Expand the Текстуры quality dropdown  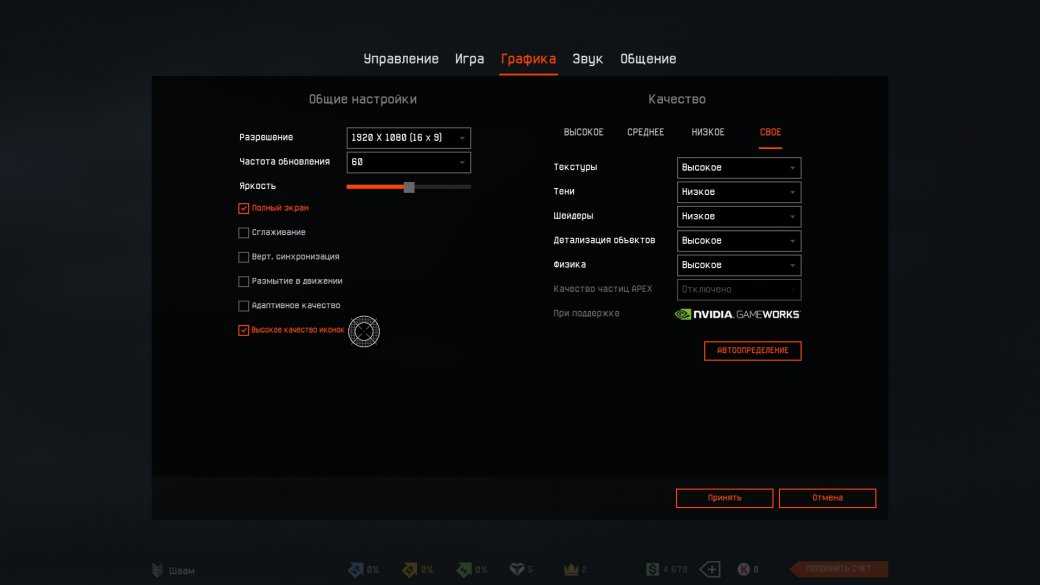point(738,168)
